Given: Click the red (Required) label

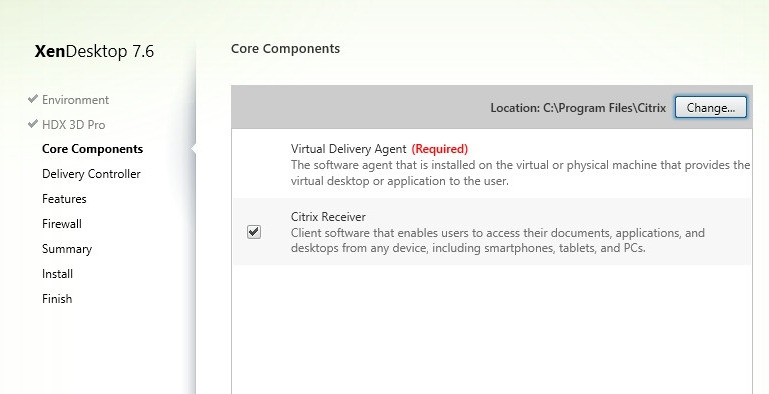Looking at the screenshot, I should 439,149.
